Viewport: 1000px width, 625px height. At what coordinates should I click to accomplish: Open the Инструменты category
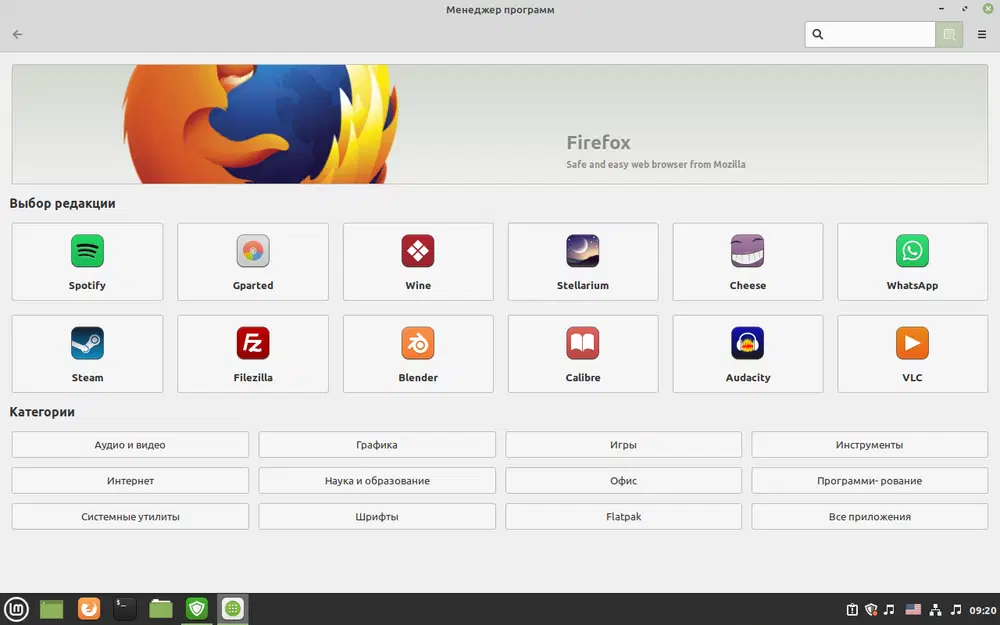pos(869,445)
